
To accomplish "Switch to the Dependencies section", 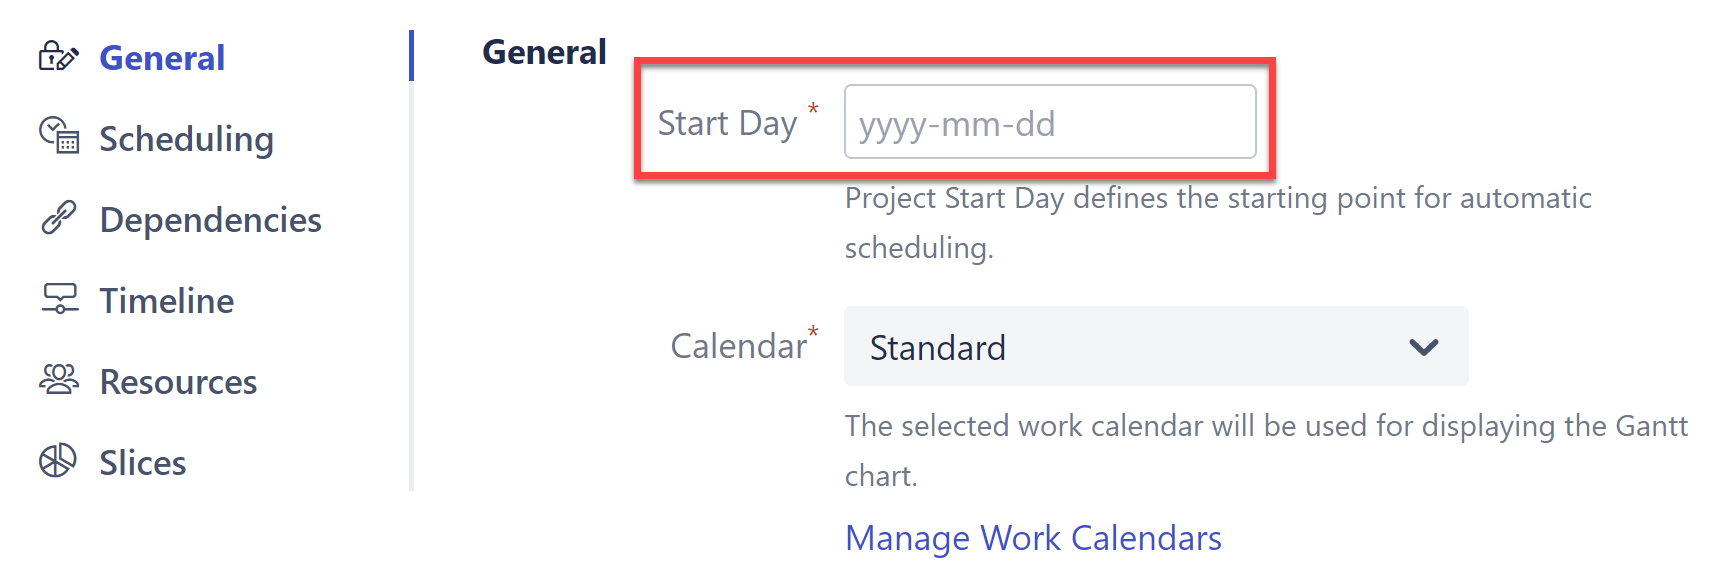I will (x=210, y=220).
